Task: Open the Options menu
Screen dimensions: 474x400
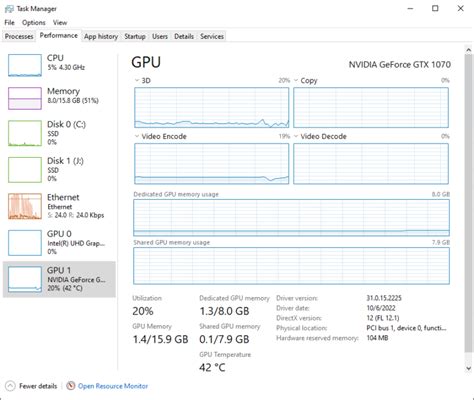Action: (x=34, y=23)
